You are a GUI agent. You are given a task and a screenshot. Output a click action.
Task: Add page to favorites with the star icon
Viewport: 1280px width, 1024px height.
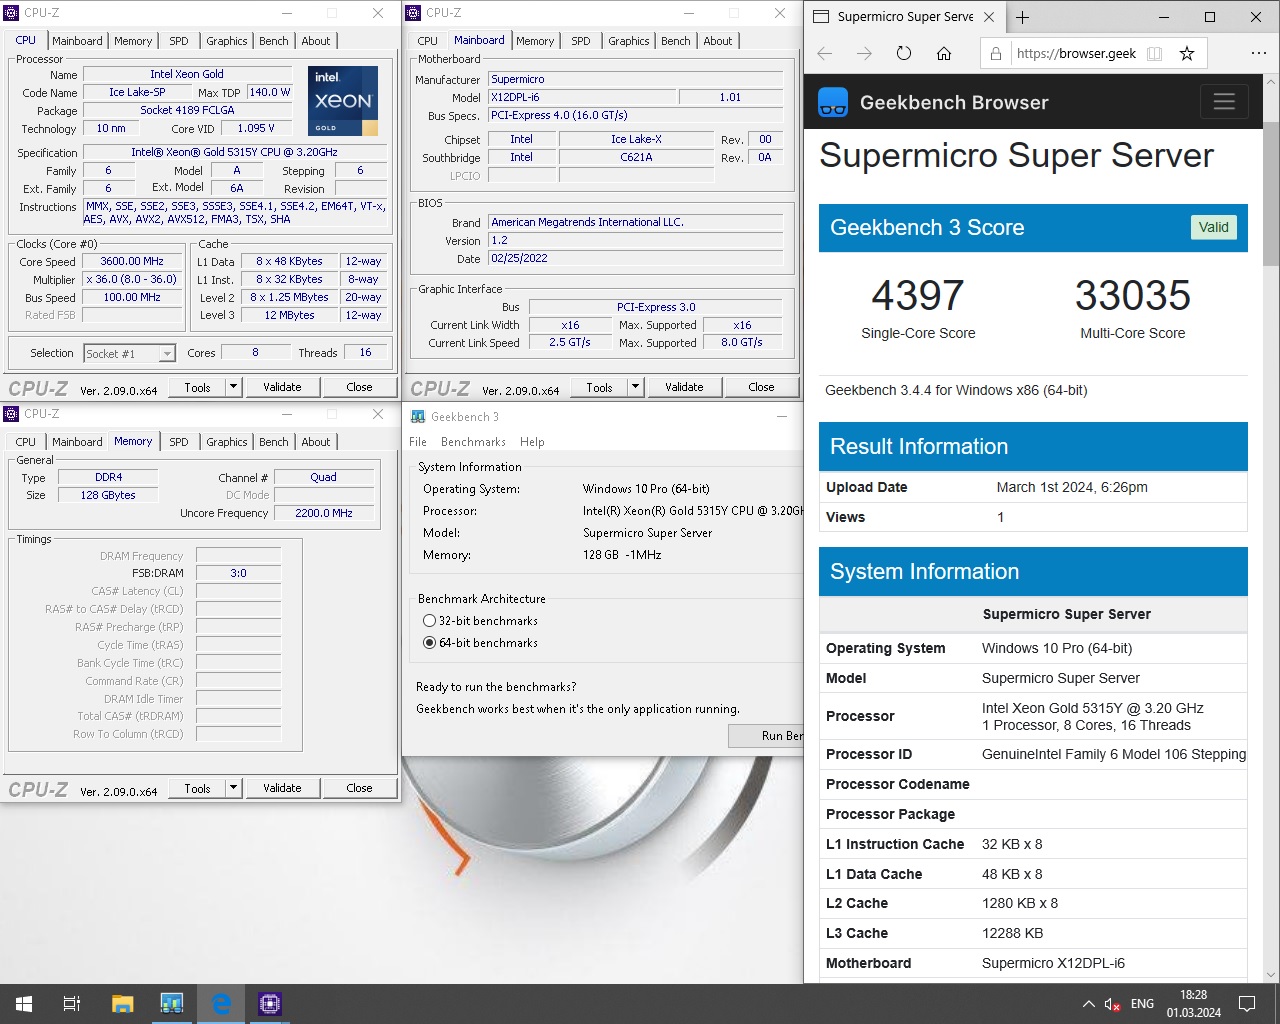1187,54
